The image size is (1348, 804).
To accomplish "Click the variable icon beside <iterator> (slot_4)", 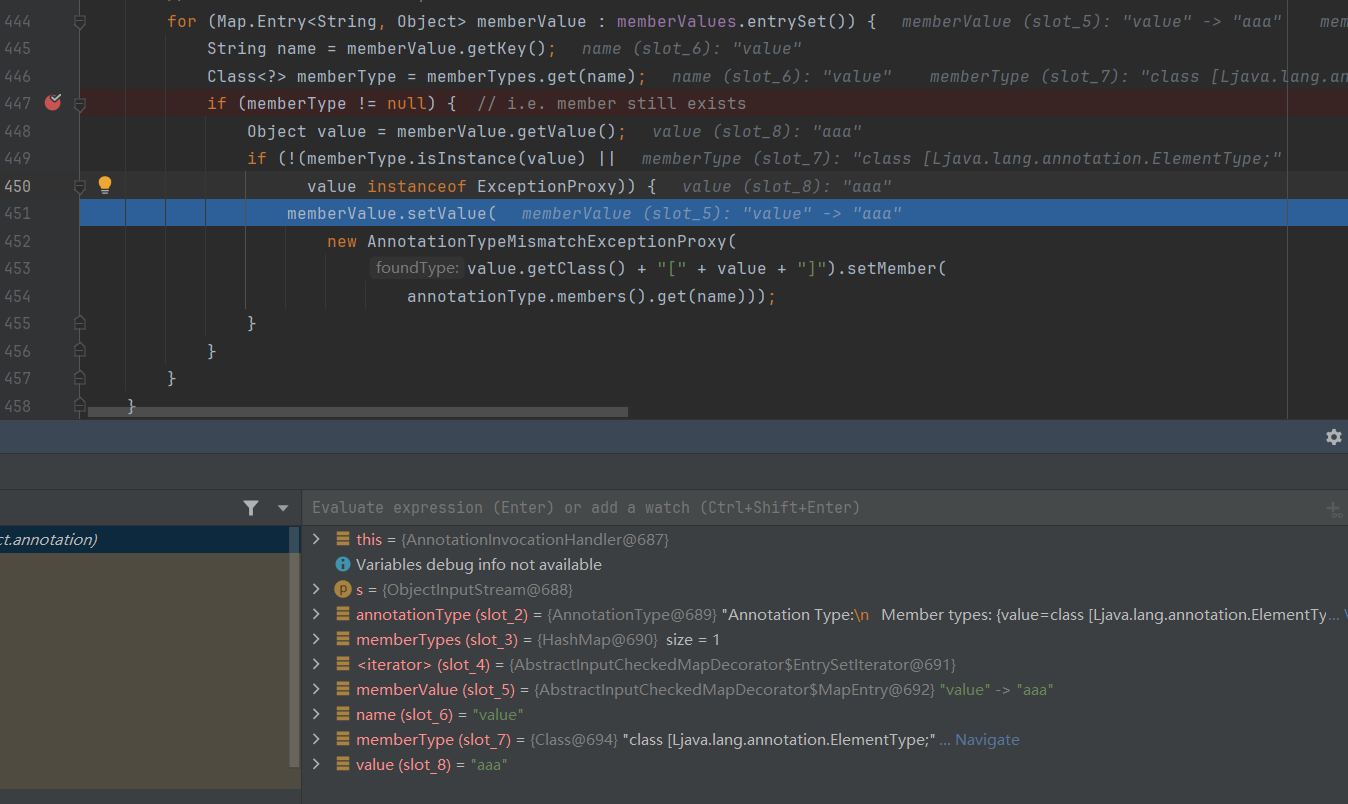I will click(x=343, y=665).
